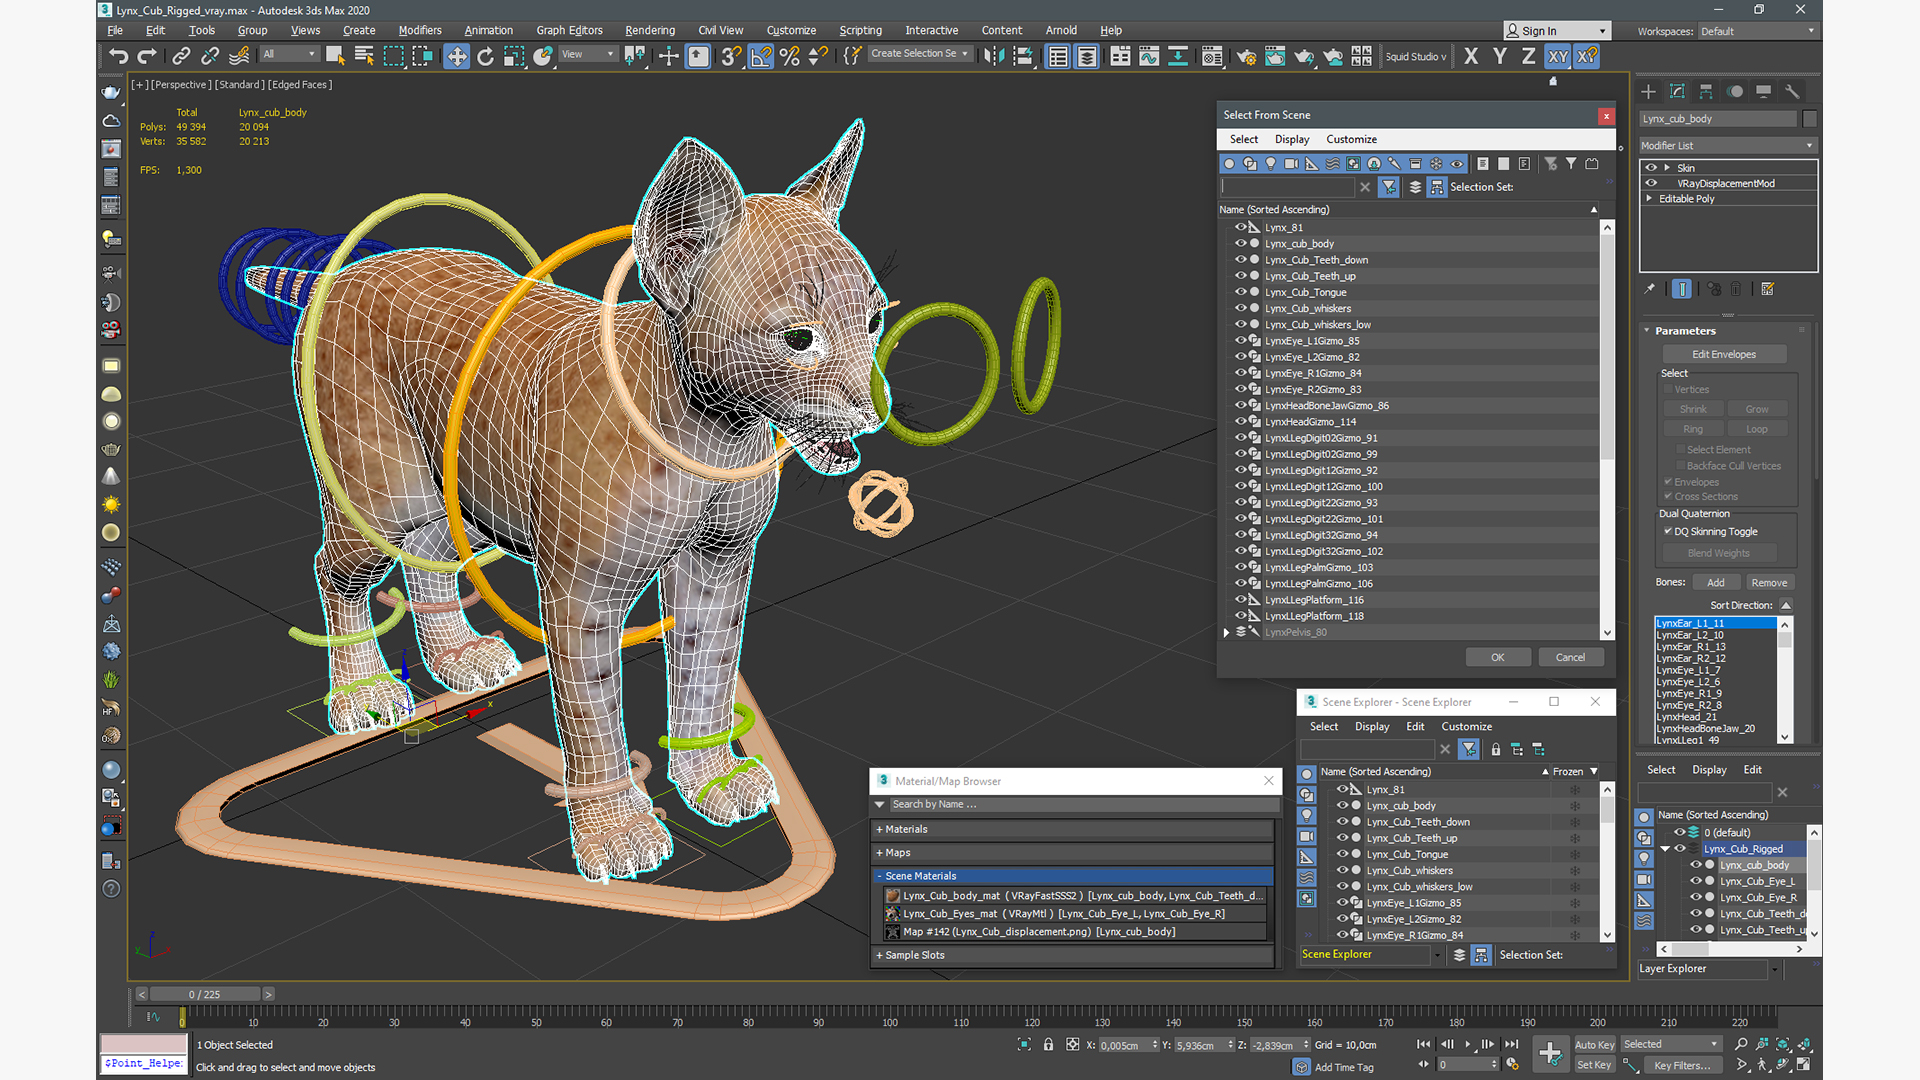Viewport: 1920px width, 1080px height.
Task: Open the All selection filter dropdown
Action: coord(290,54)
